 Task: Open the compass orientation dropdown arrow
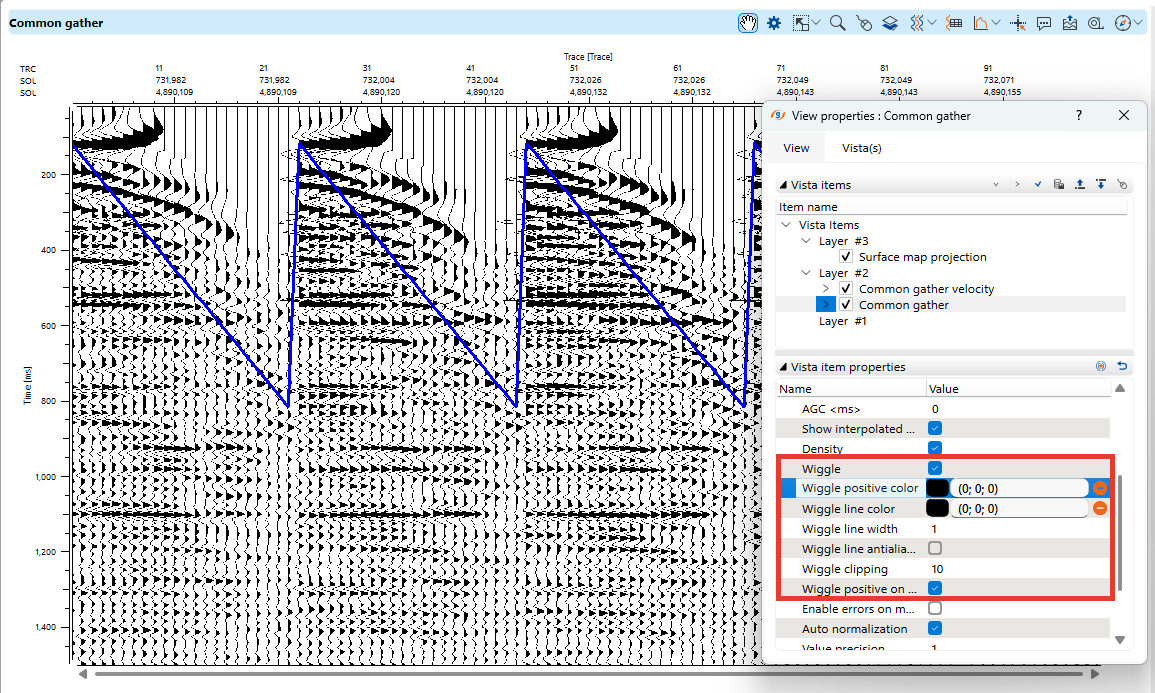1139,23
